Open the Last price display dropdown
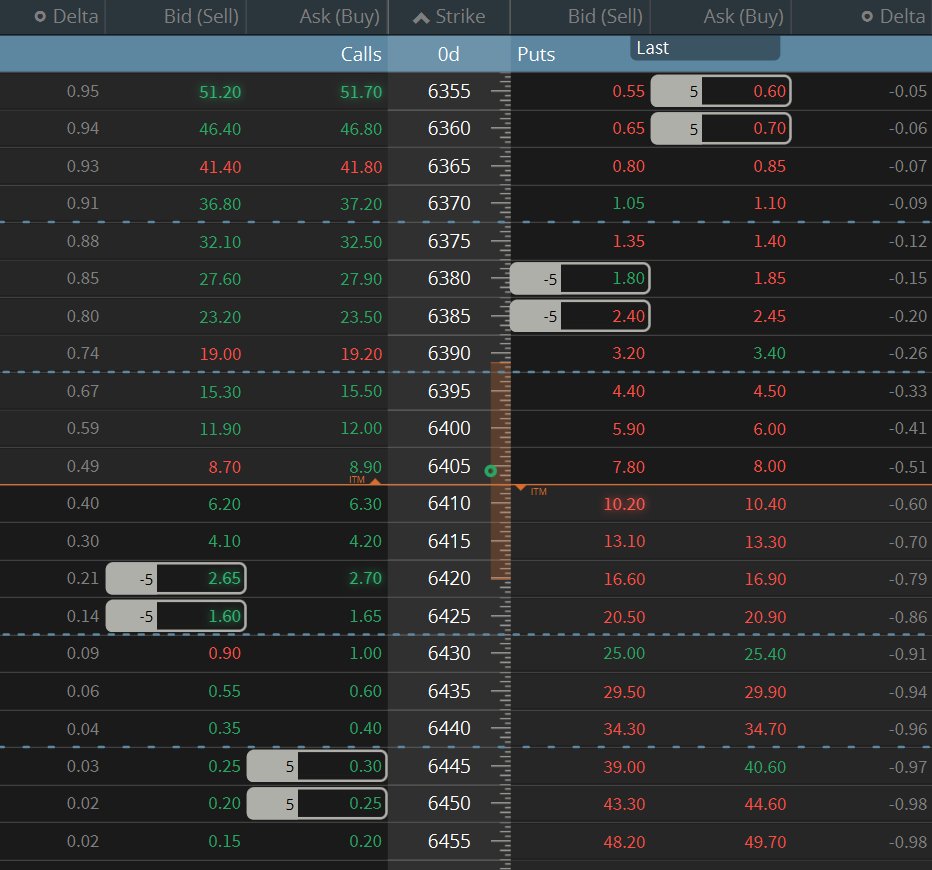 [704, 47]
